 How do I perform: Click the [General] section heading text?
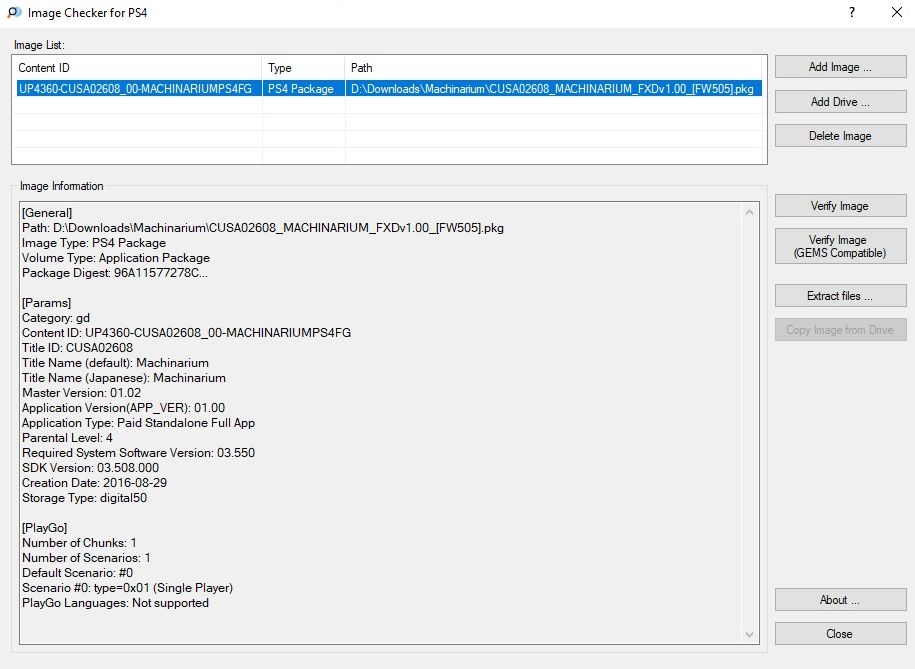pyautogui.click(x=47, y=212)
